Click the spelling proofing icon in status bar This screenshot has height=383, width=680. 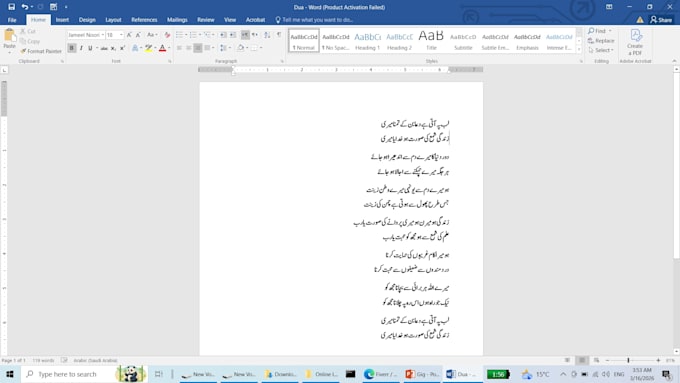point(64,360)
